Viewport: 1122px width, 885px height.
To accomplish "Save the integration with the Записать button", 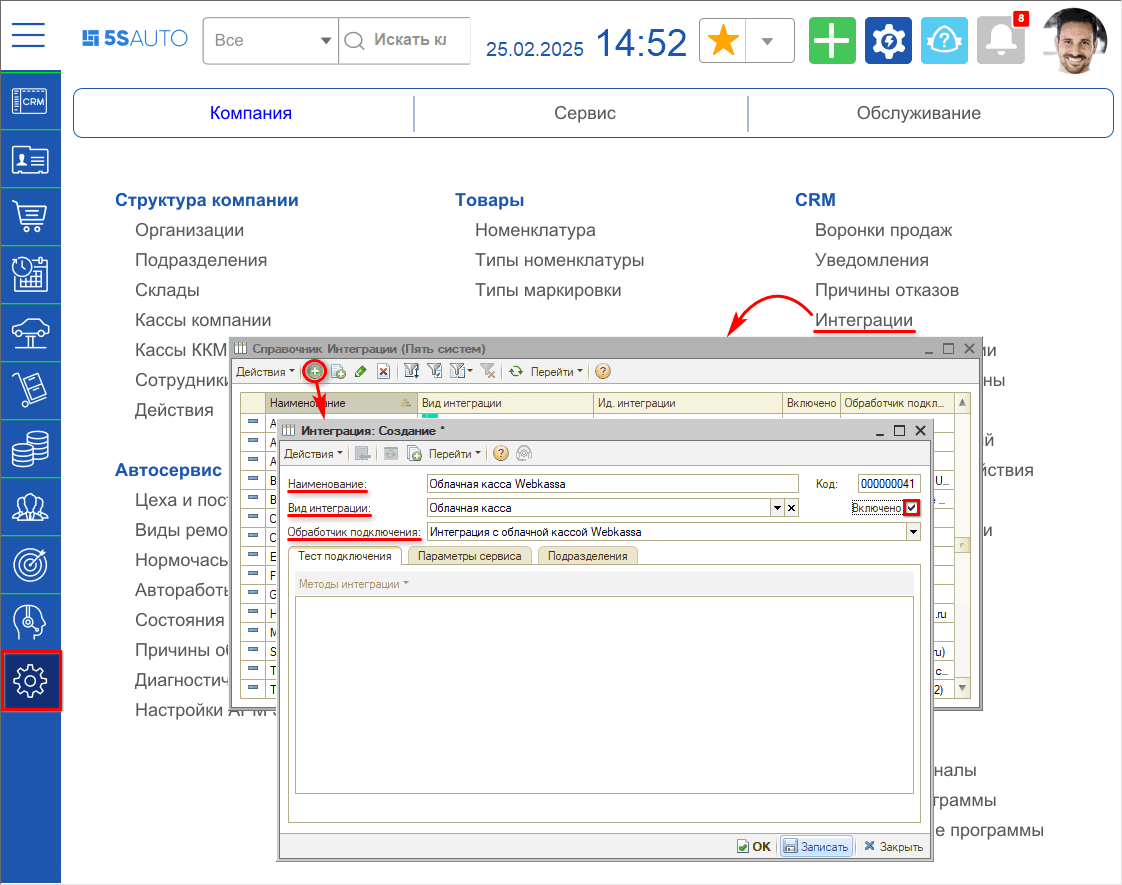I will [816, 846].
